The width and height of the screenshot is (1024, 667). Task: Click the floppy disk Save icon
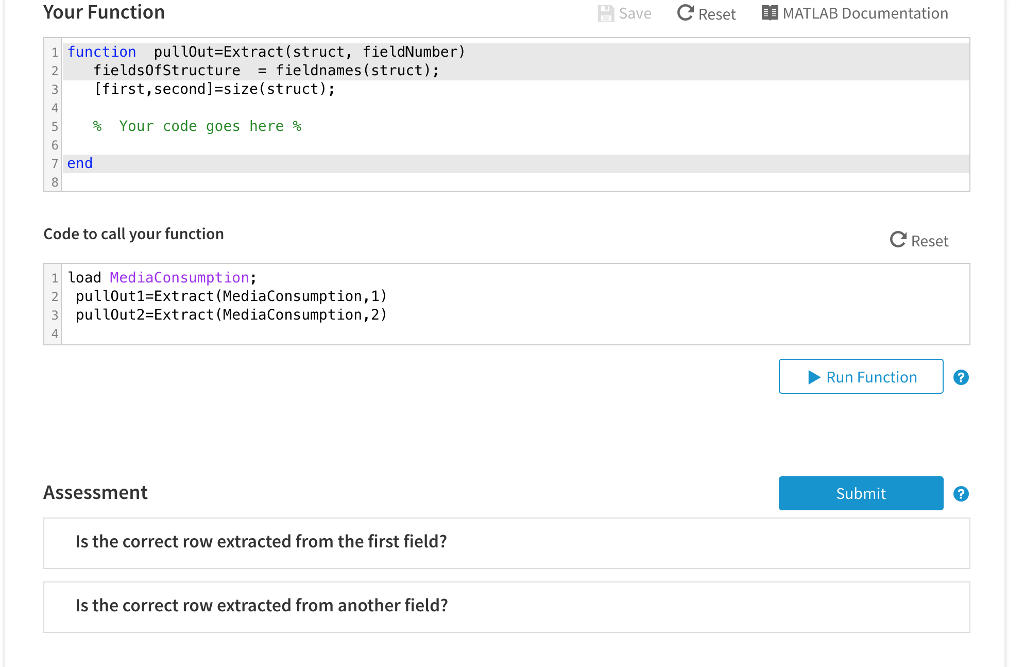point(606,14)
